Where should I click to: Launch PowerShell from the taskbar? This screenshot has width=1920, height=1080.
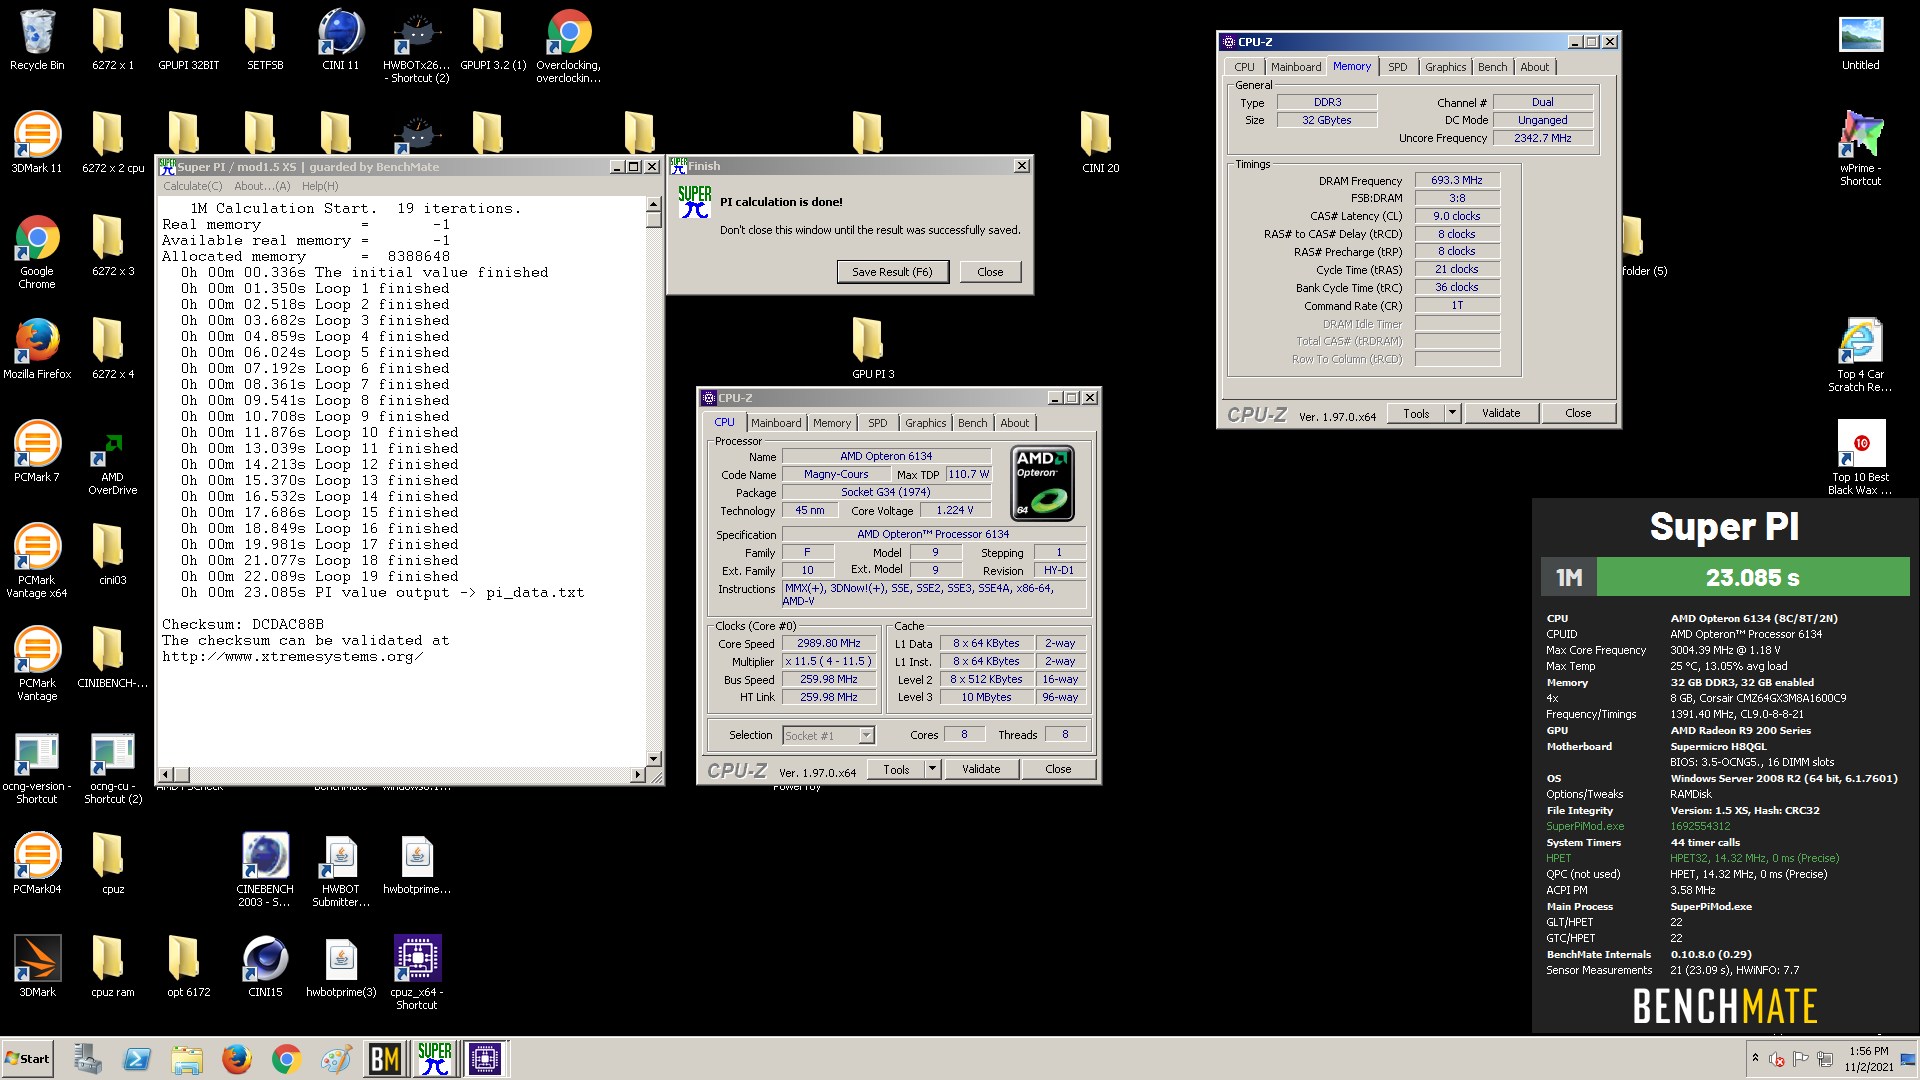point(137,1059)
